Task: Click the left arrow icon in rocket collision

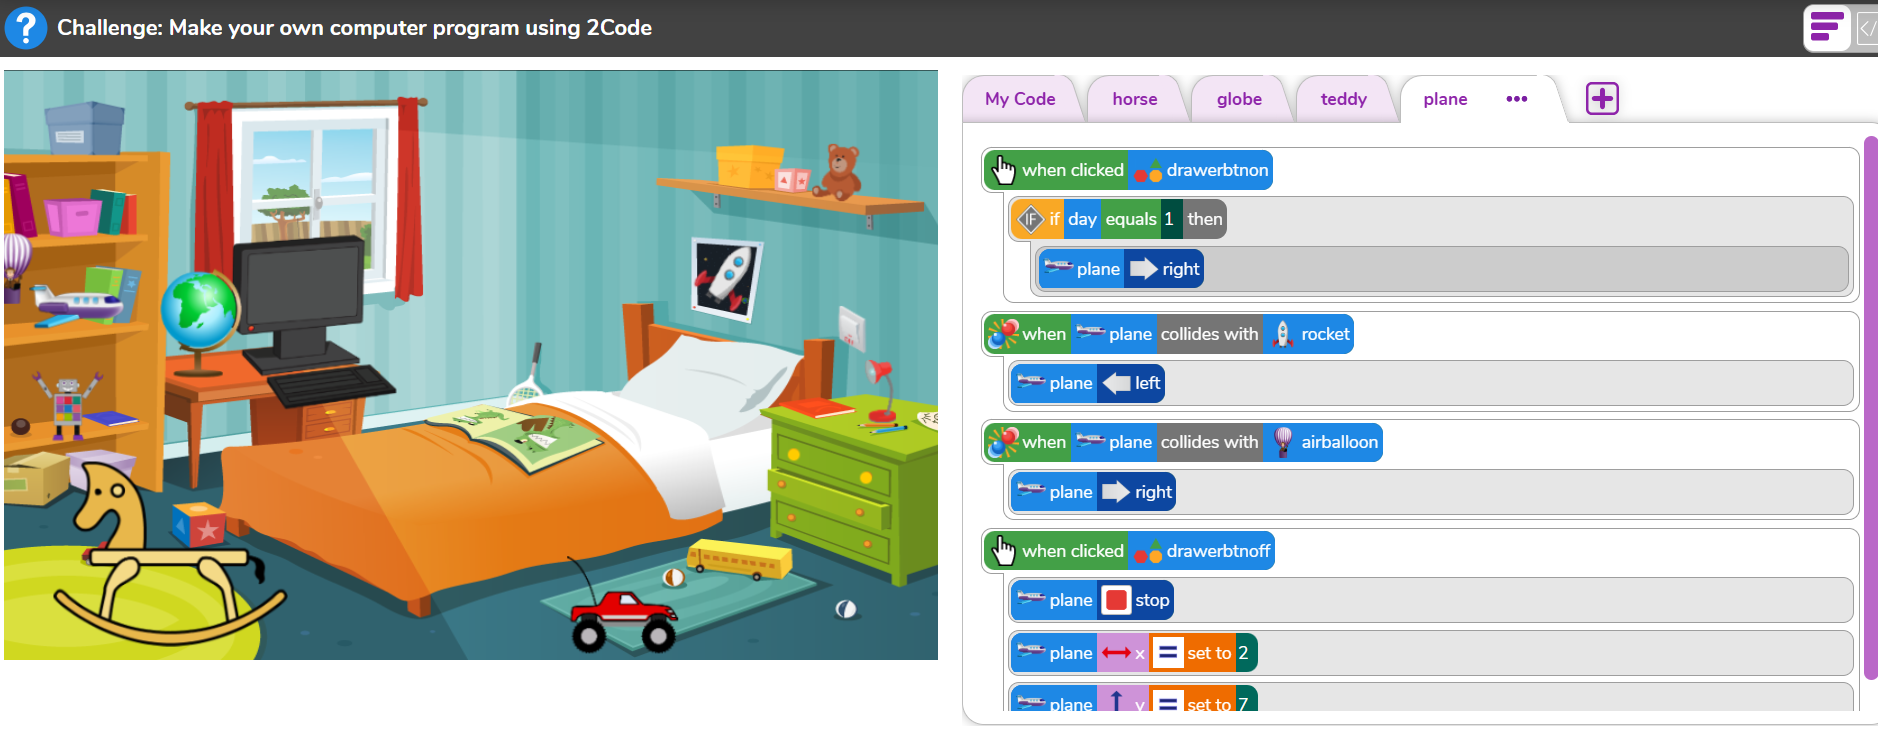Action: [1116, 383]
